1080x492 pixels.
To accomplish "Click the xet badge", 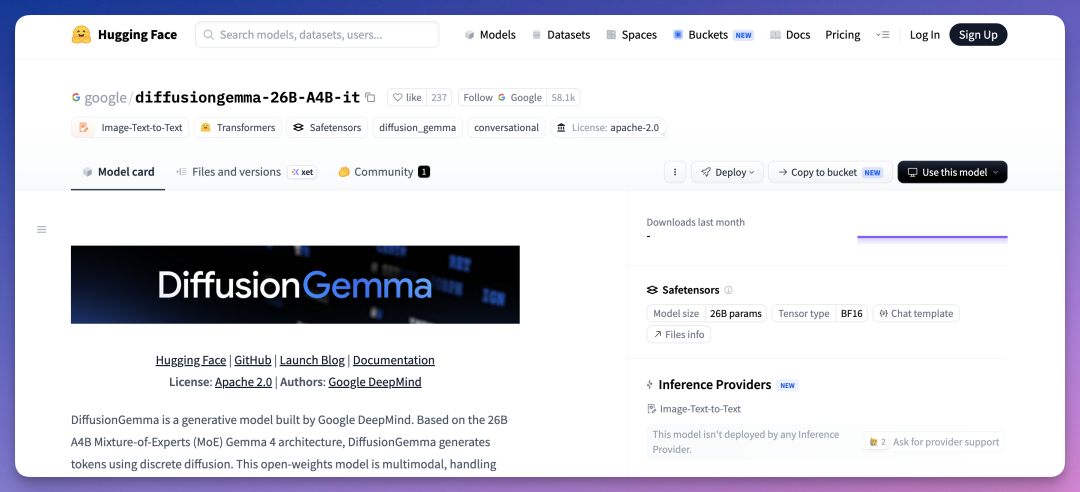I will point(302,172).
